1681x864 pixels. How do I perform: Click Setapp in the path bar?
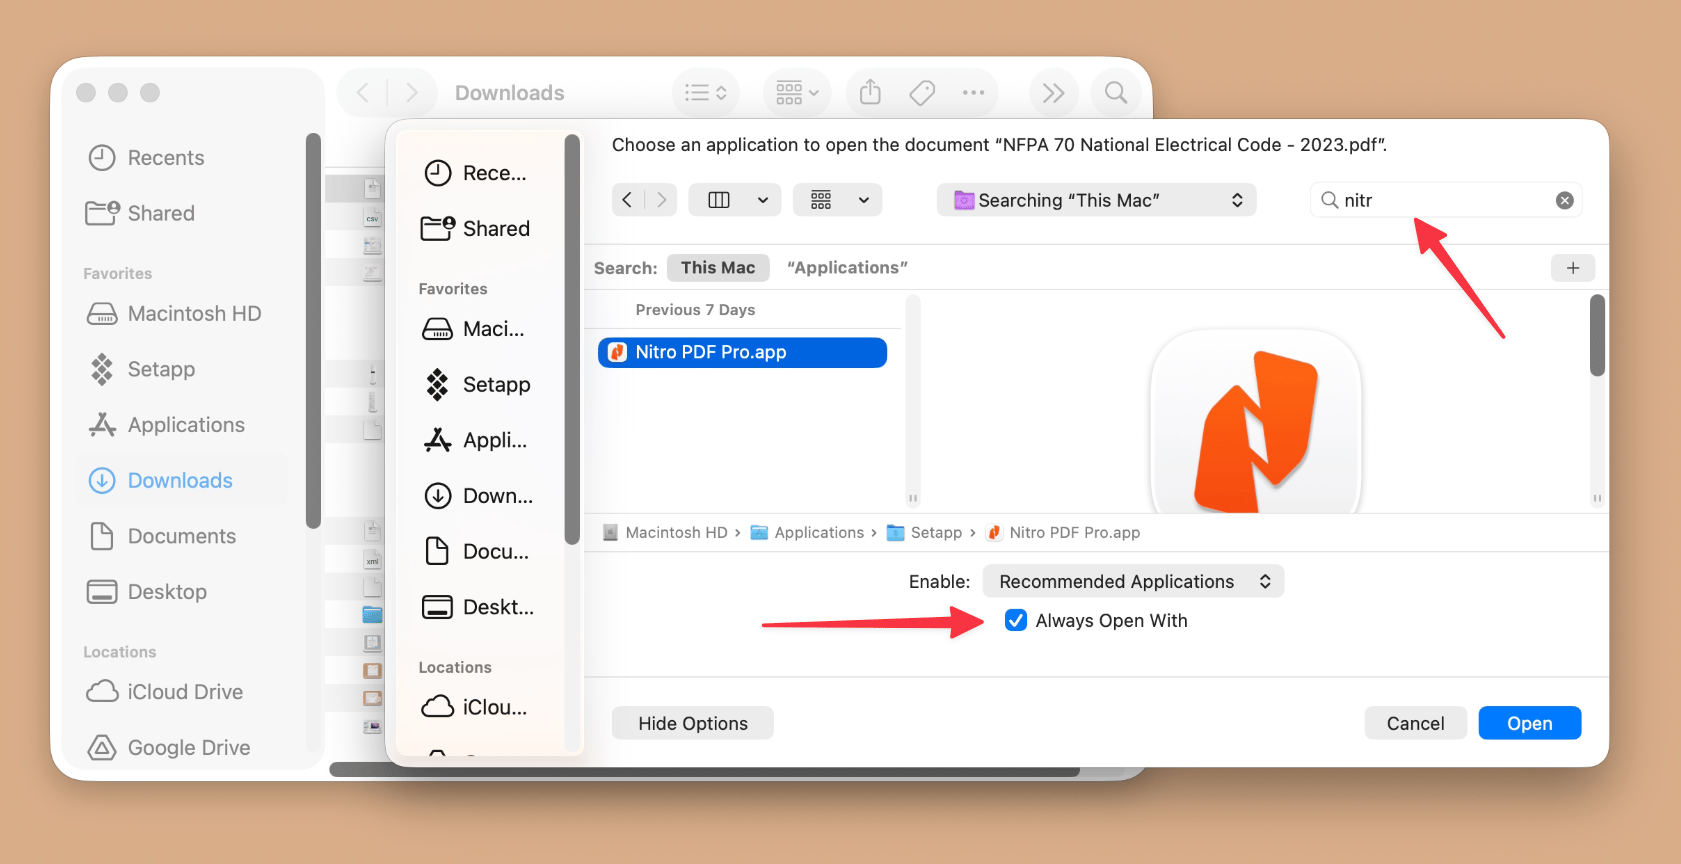pyautogui.click(x=924, y=532)
